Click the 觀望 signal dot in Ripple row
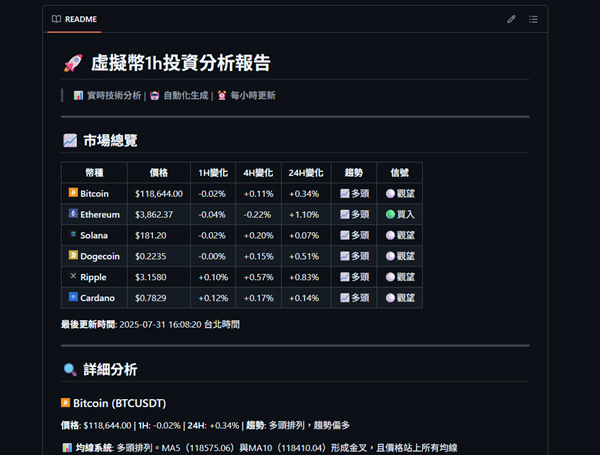 click(x=390, y=277)
